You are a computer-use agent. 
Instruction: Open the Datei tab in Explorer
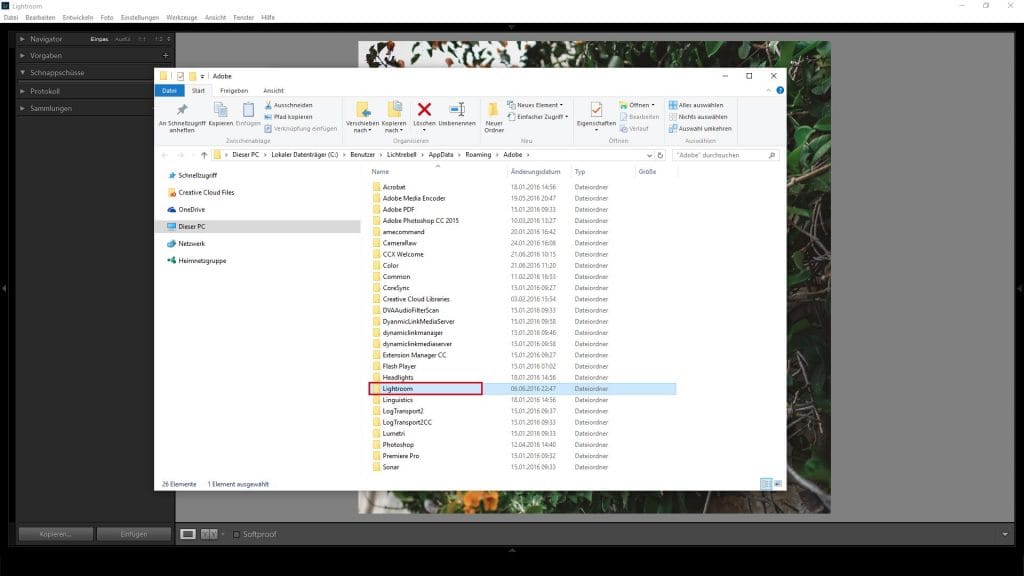(x=169, y=91)
